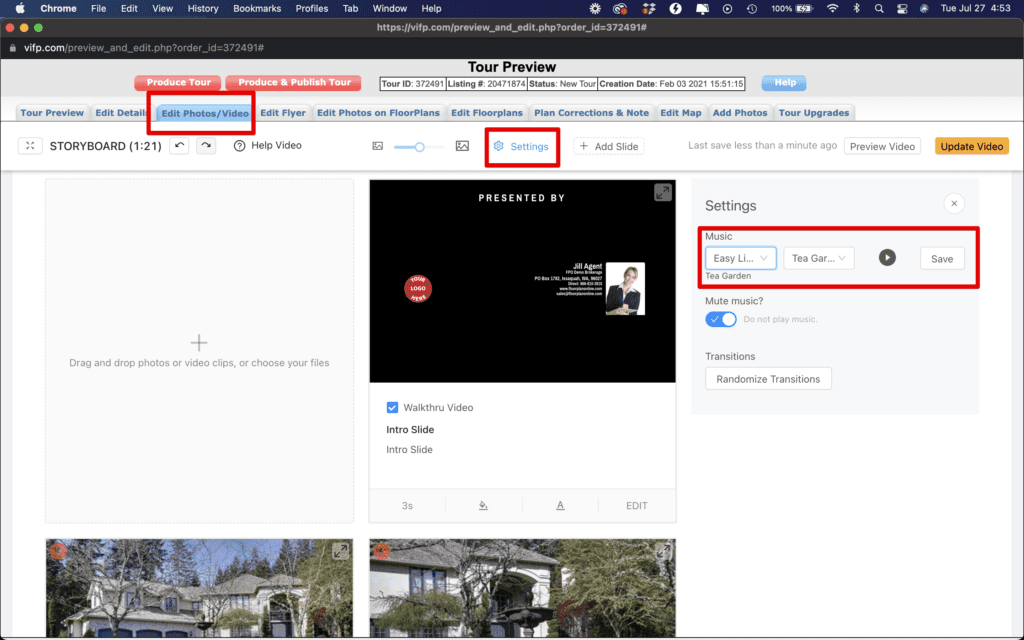Toggle the Mute music switch off

[x=720, y=318]
